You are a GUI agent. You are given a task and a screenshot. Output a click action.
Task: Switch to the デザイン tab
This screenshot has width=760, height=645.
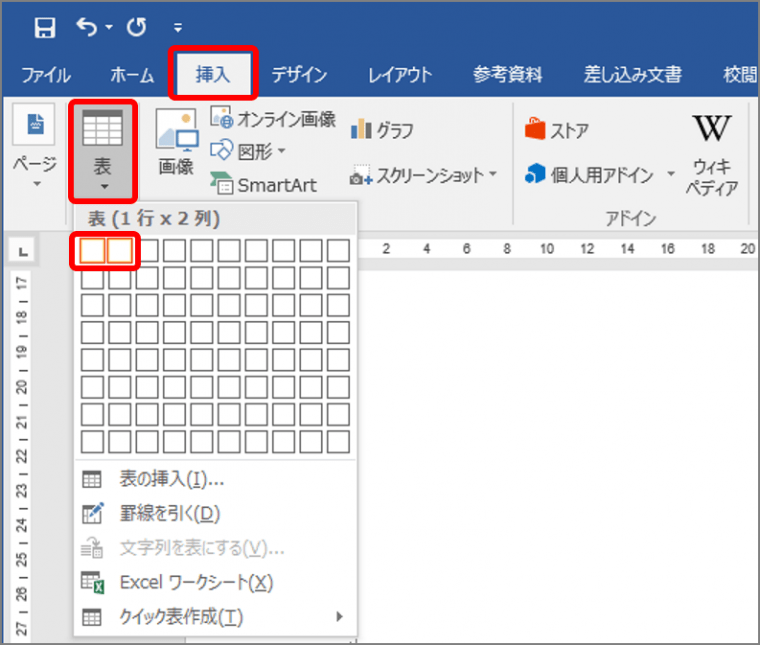click(299, 75)
